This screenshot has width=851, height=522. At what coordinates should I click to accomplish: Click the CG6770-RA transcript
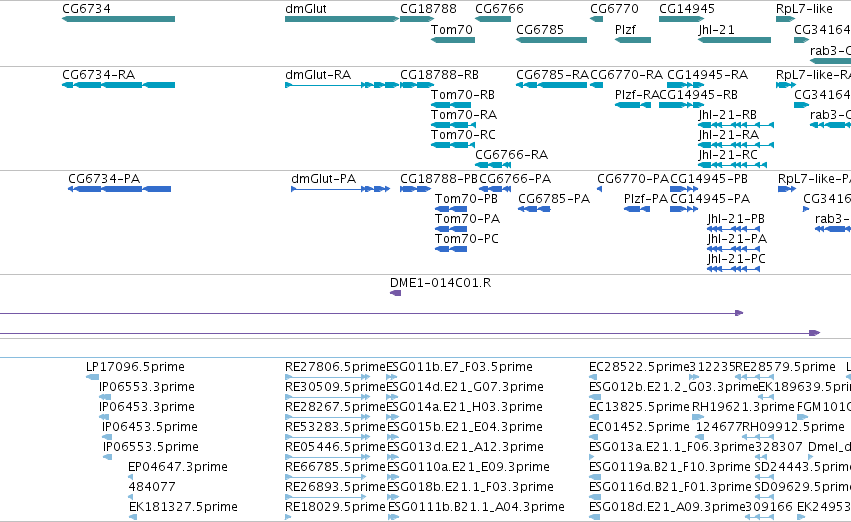[x=596, y=85]
